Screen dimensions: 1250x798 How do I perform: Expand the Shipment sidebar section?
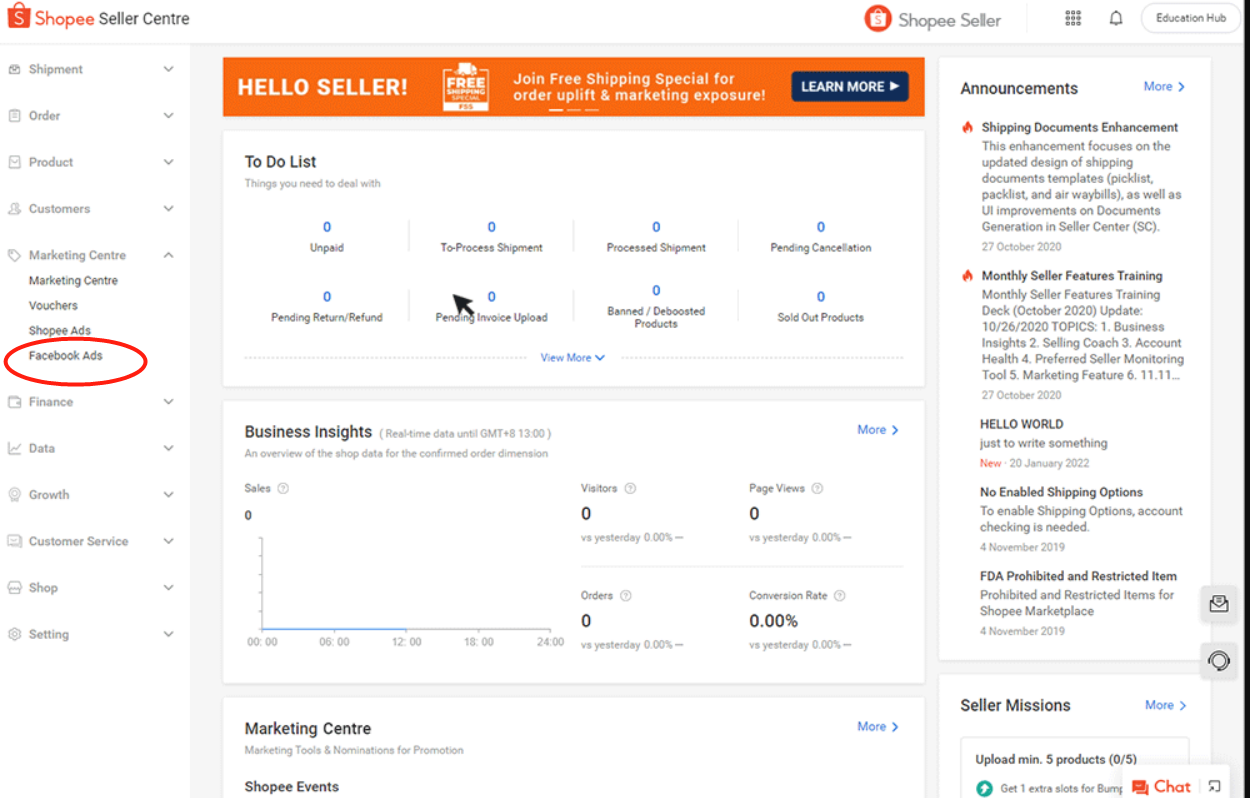pyautogui.click(x=90, y=70)
